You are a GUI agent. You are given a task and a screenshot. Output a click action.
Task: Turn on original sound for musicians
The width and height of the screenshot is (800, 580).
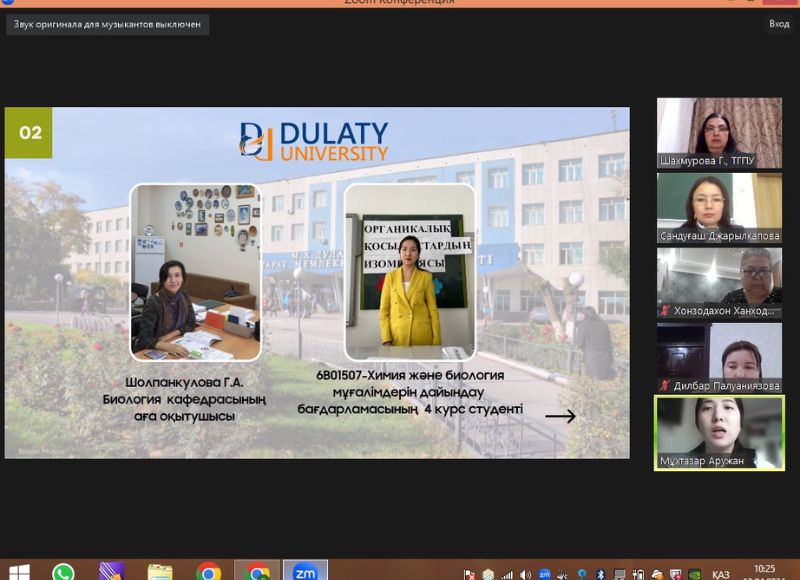click(x=108, y=24)
